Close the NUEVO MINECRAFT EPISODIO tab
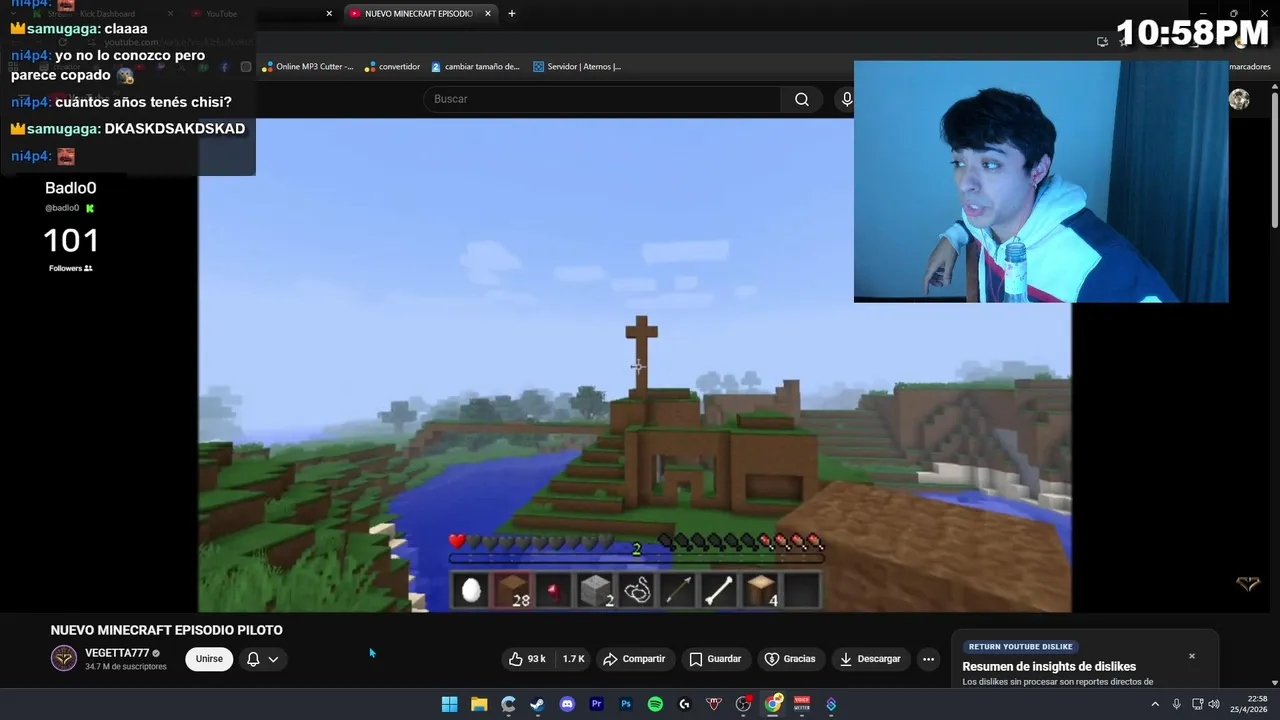 (488, 14)
